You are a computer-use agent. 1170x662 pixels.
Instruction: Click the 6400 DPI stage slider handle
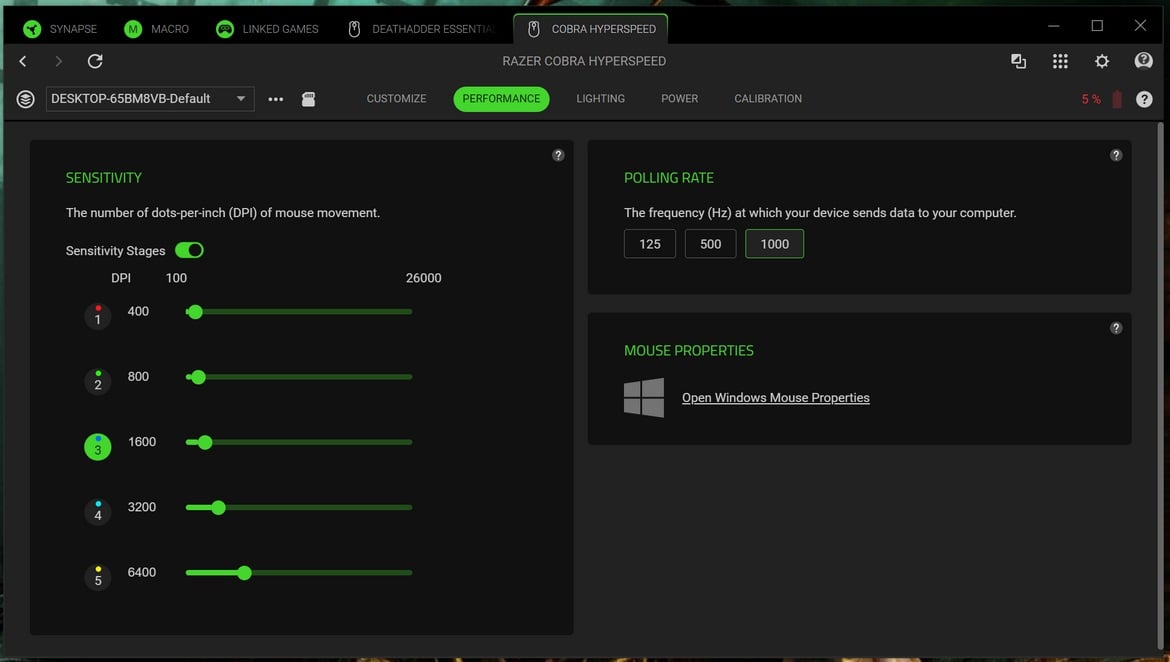[244, 573]
